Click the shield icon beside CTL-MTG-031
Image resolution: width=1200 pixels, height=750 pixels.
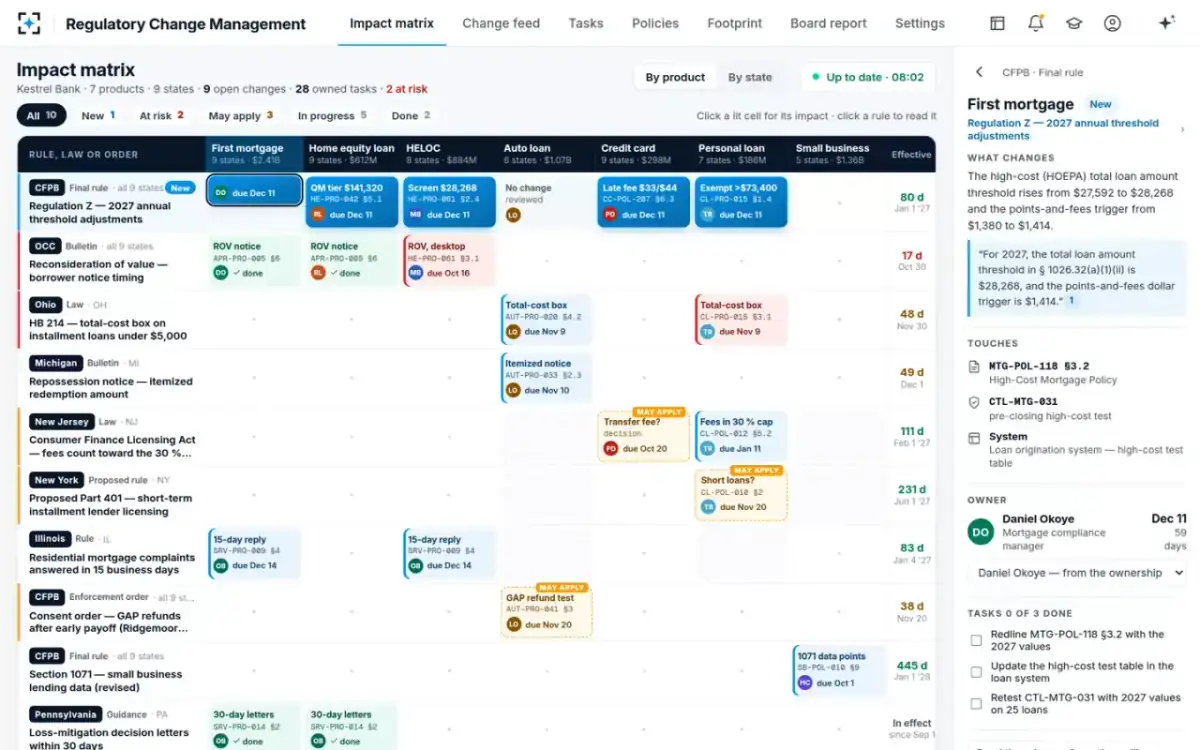974,401
